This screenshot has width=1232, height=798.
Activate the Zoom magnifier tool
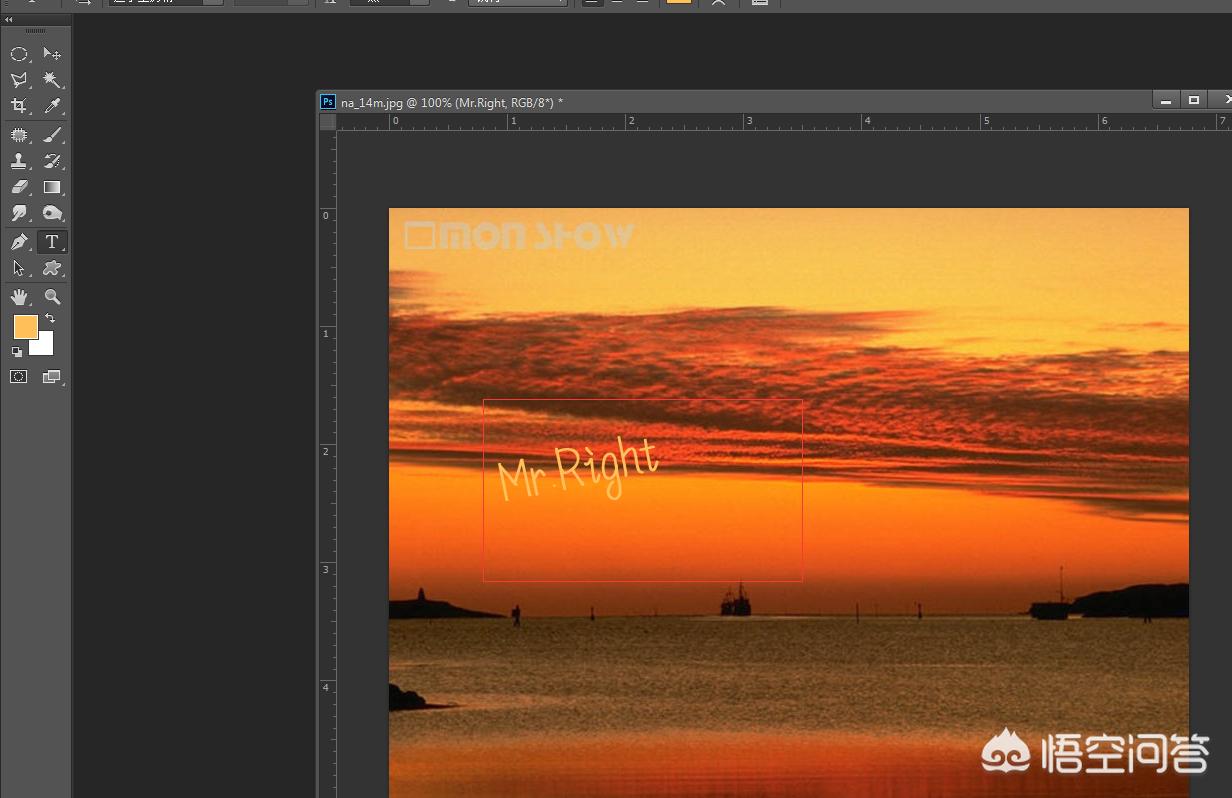[52, 297]
